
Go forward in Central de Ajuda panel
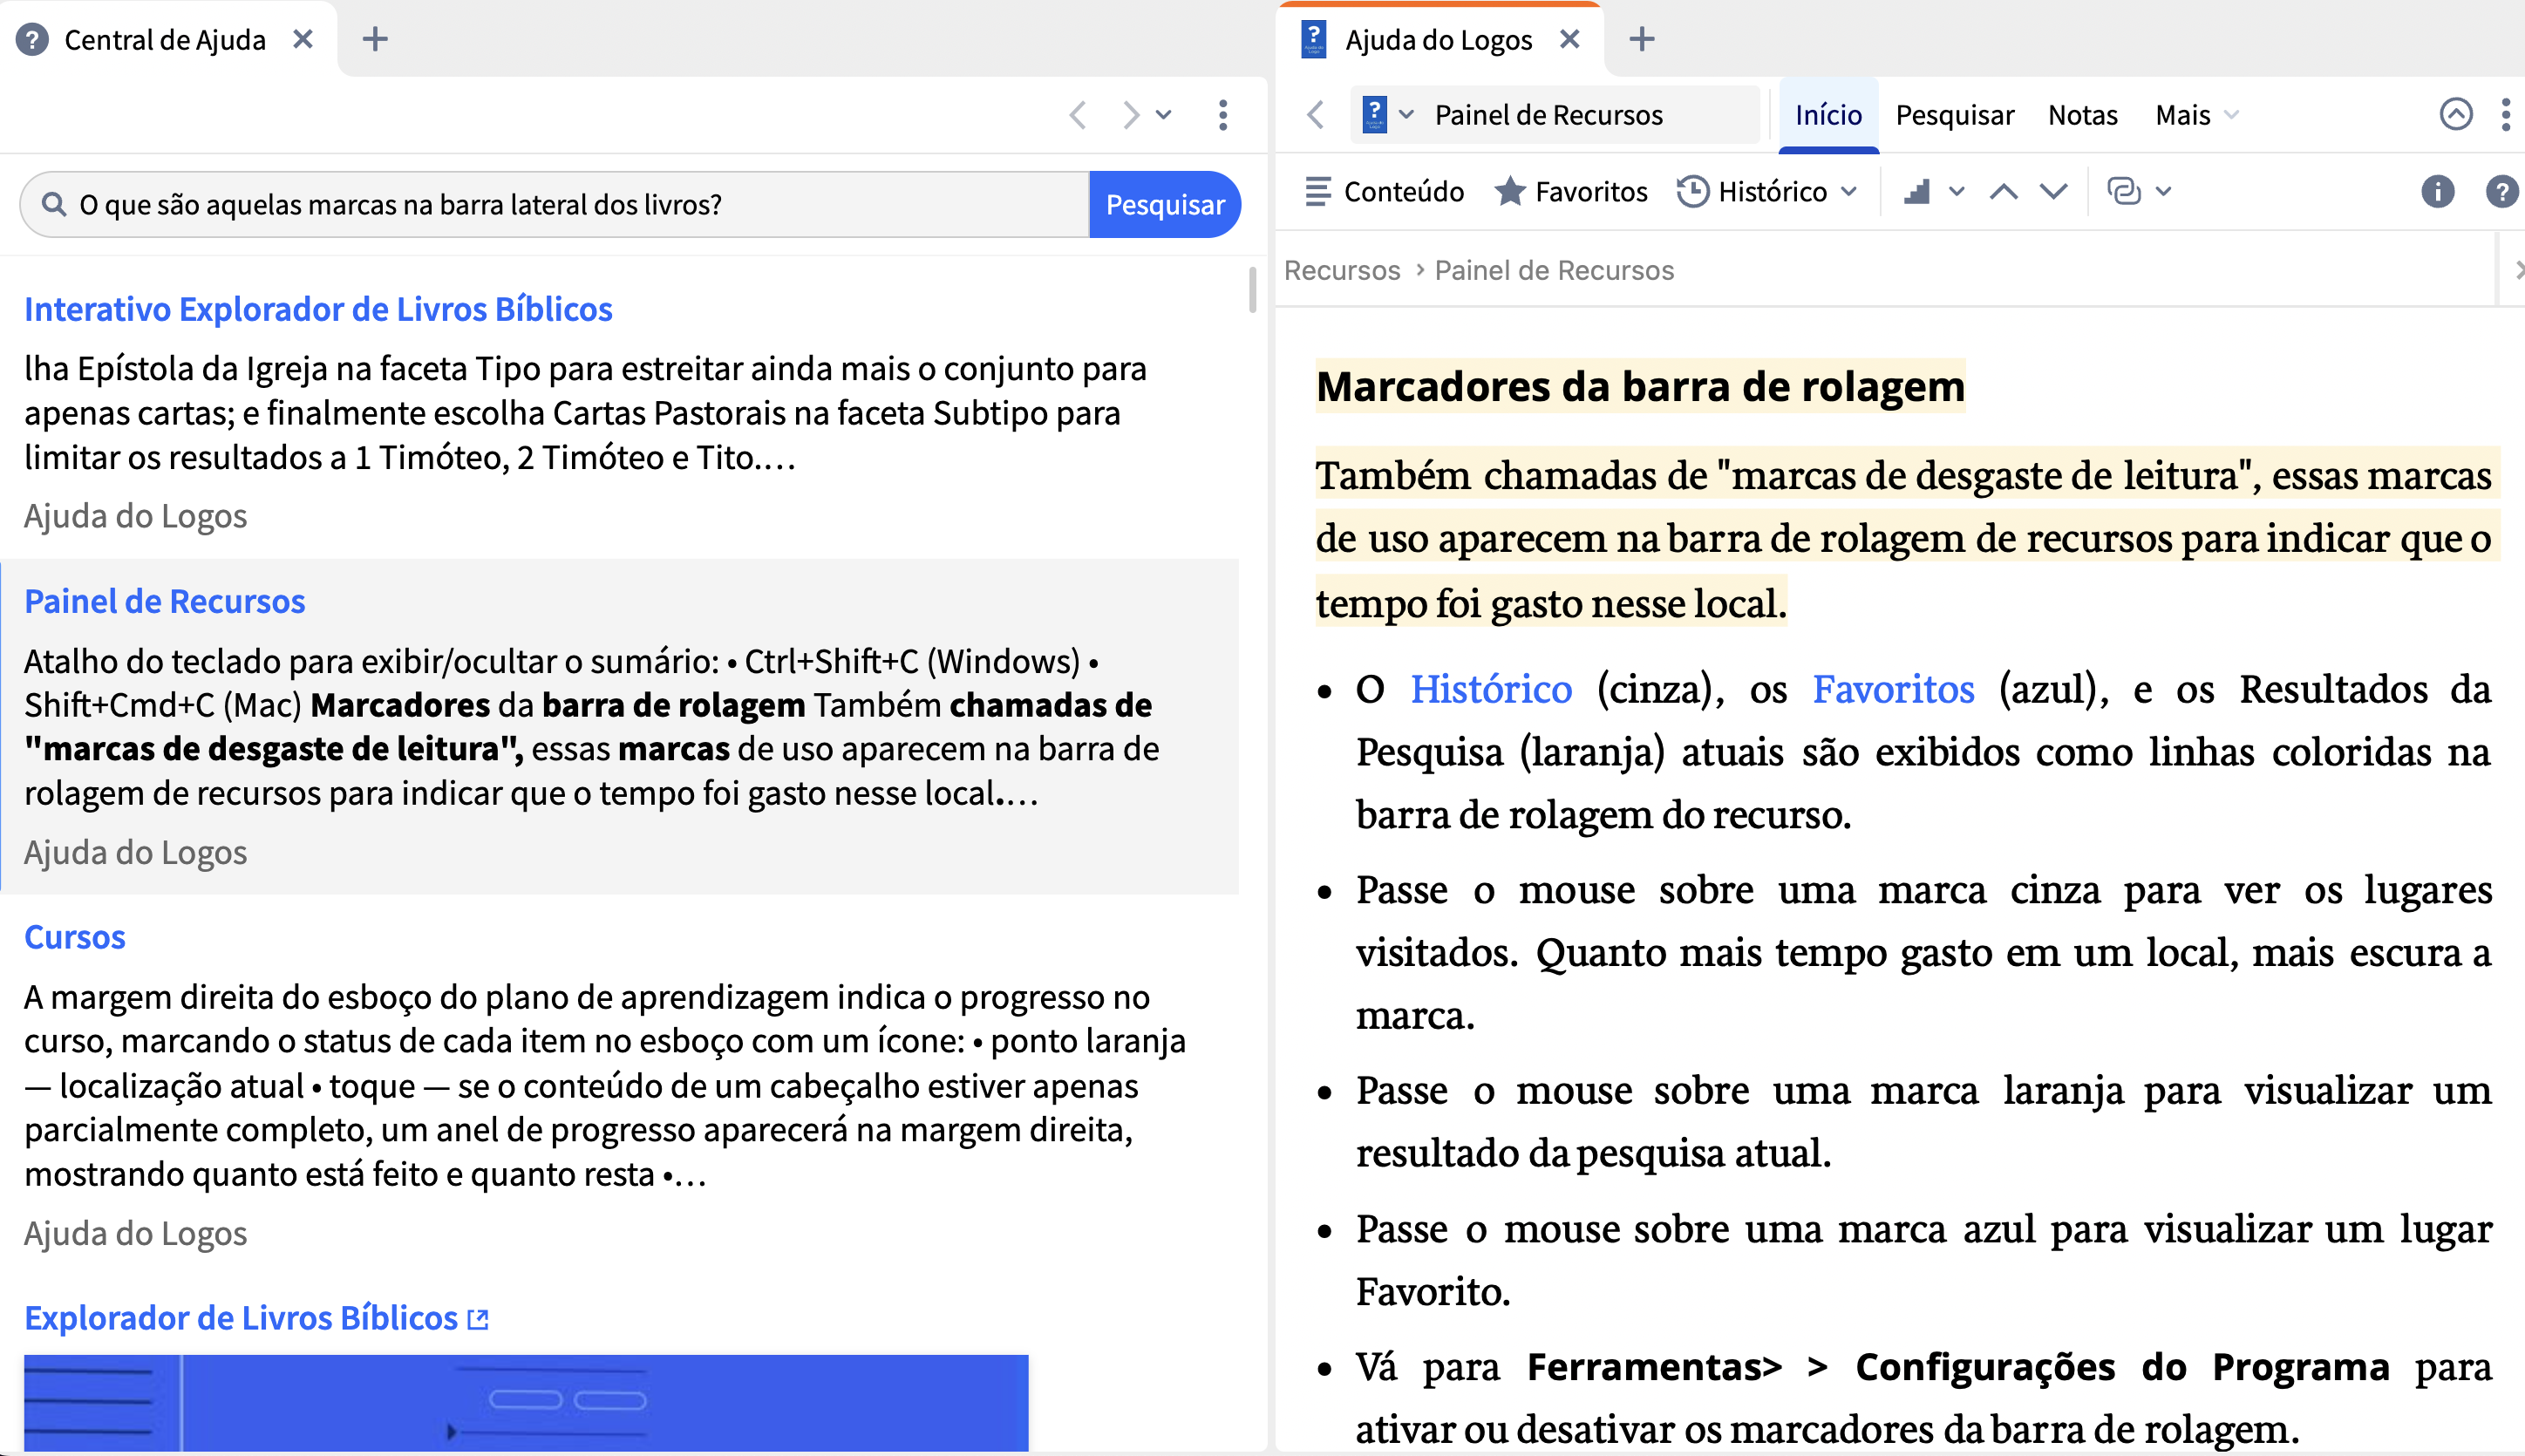(x=1130, y=115)
